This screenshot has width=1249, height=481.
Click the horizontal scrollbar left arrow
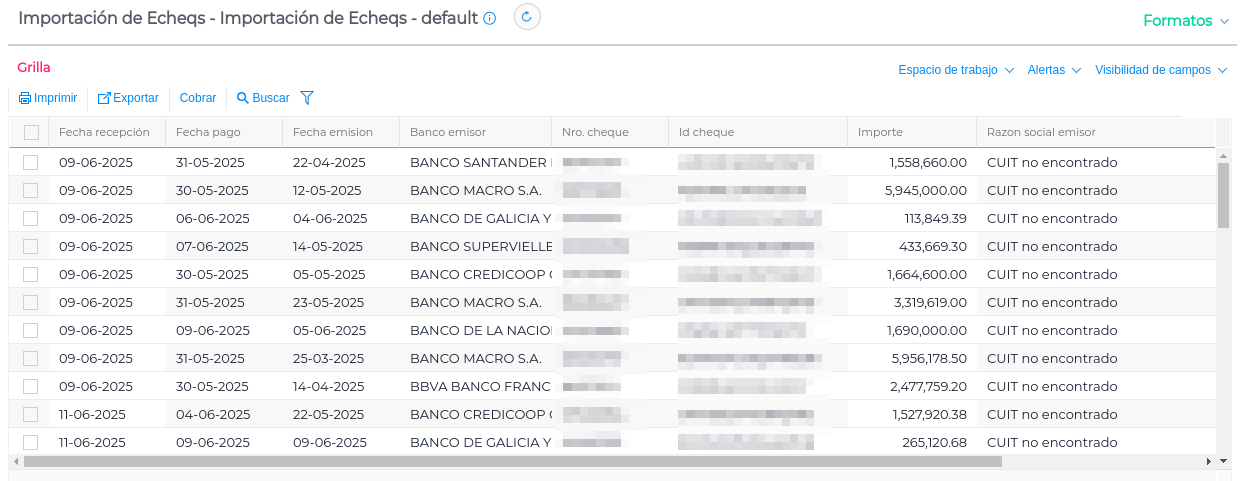pyautogui.click(x=15, y=461)
